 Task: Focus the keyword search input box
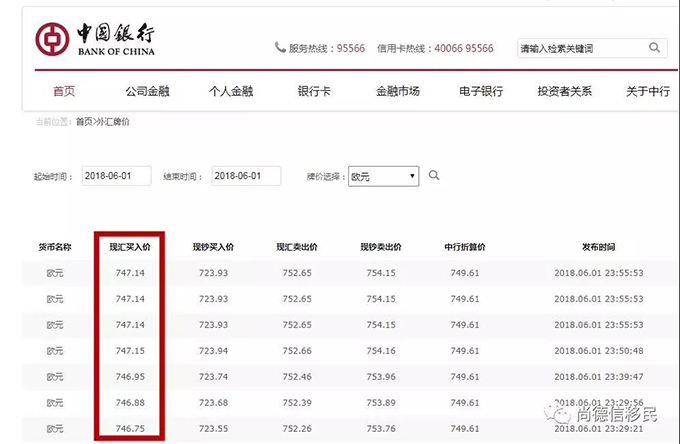(580, 48)
